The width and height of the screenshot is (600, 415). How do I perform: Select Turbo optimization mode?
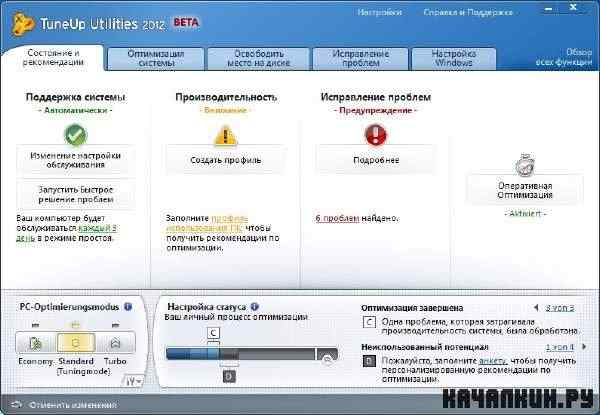pyautogui.click(x=115, y=343)
